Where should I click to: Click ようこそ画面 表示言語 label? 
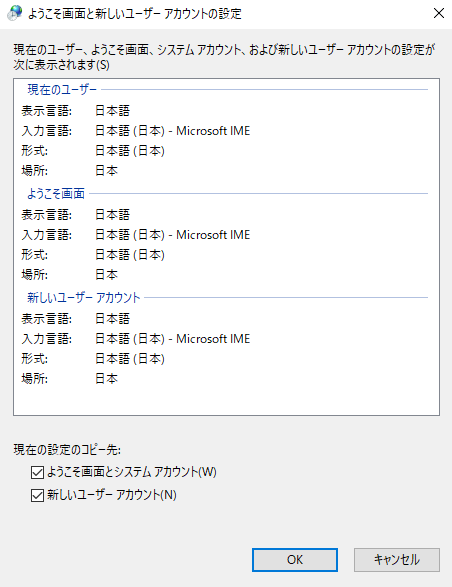coord(46,215)
